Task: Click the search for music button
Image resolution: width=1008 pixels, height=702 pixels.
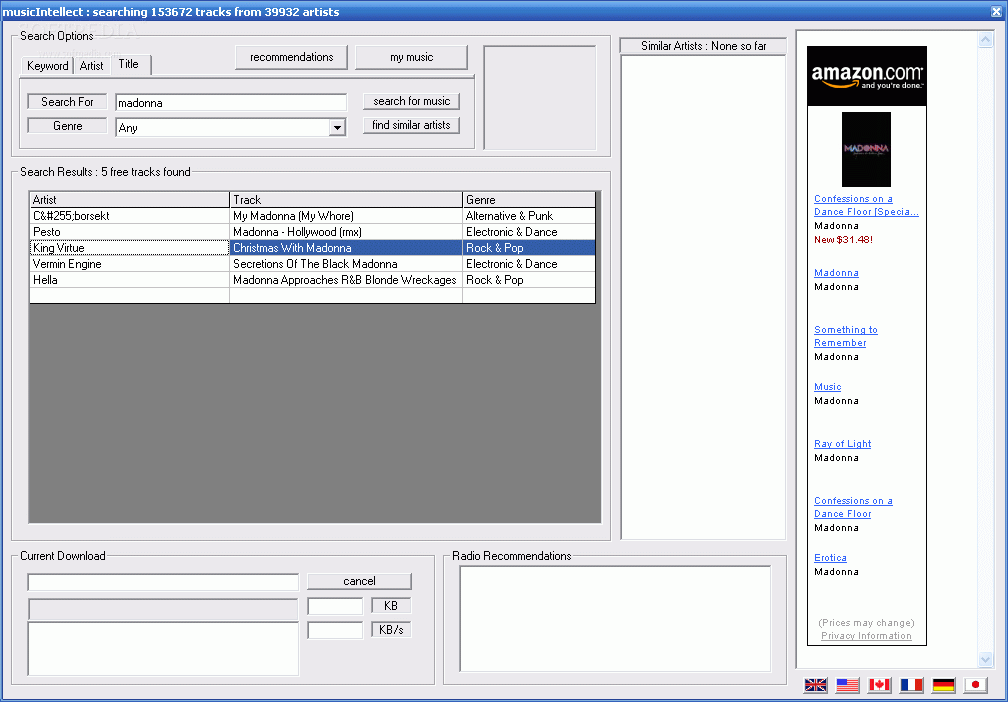Action: (411, 101)
